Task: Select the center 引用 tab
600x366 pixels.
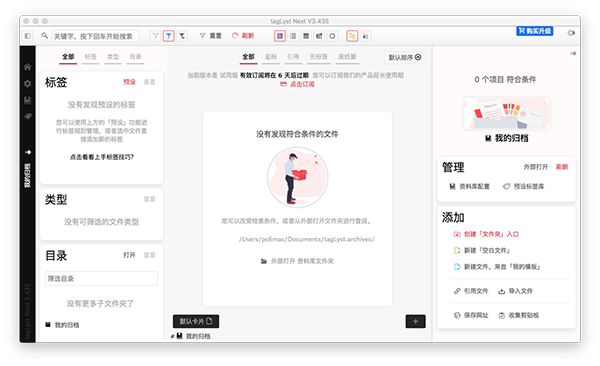Action: 293,57
